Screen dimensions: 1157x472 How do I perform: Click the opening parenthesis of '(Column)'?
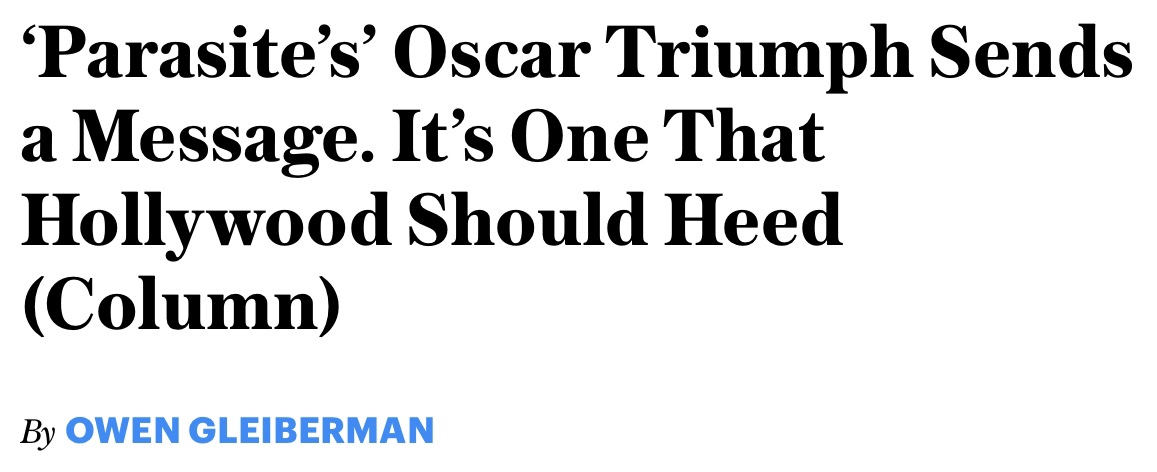pos(32,305)
